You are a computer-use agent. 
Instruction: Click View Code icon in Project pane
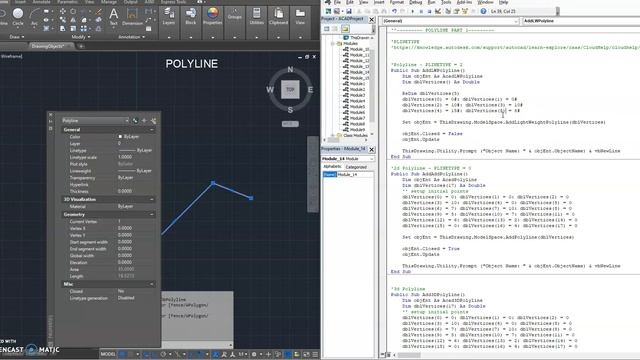[327, 29]
